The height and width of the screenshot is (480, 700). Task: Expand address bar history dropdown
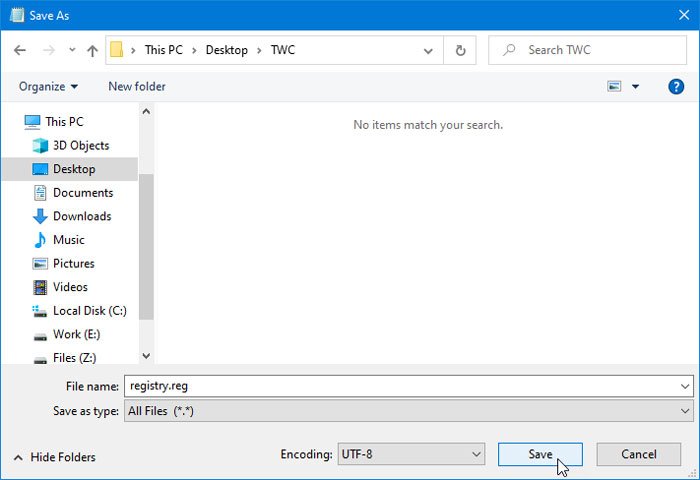point(428,50)
